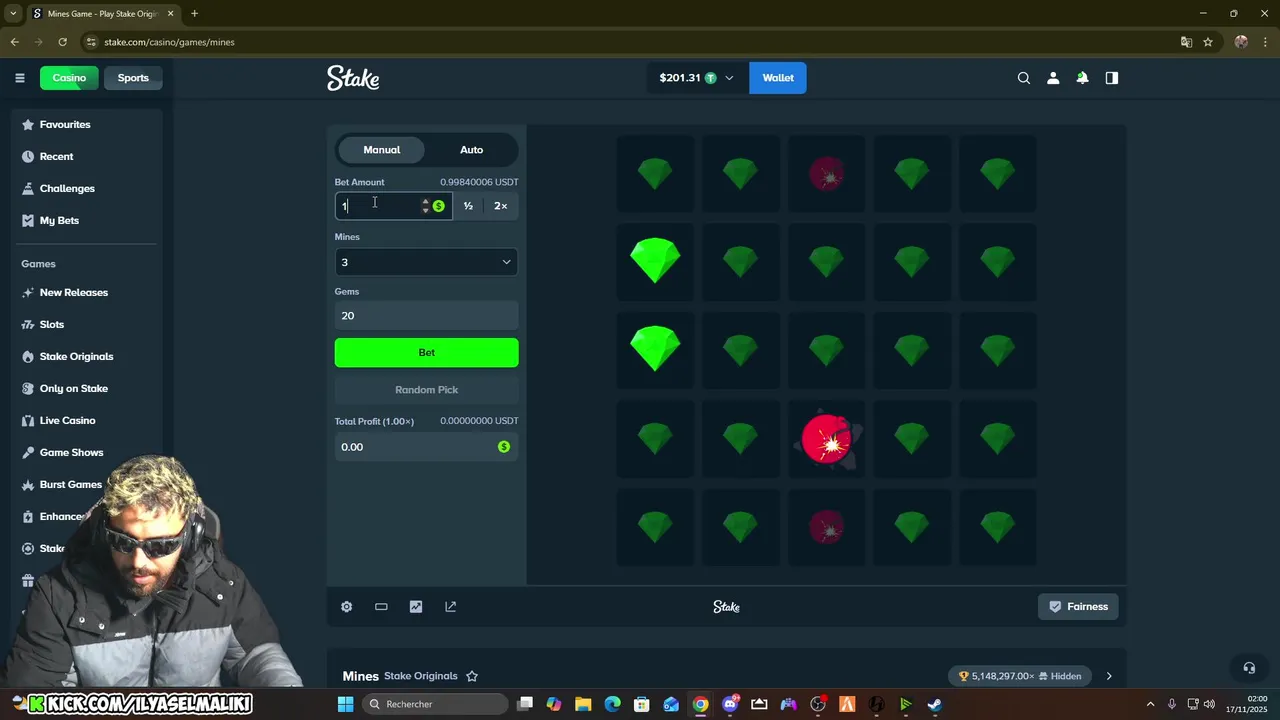This screenshot has height=720, width=1280.
Task: Expand the Mines count dropdown
Action: pyautogui.click(x=426, y=262)
